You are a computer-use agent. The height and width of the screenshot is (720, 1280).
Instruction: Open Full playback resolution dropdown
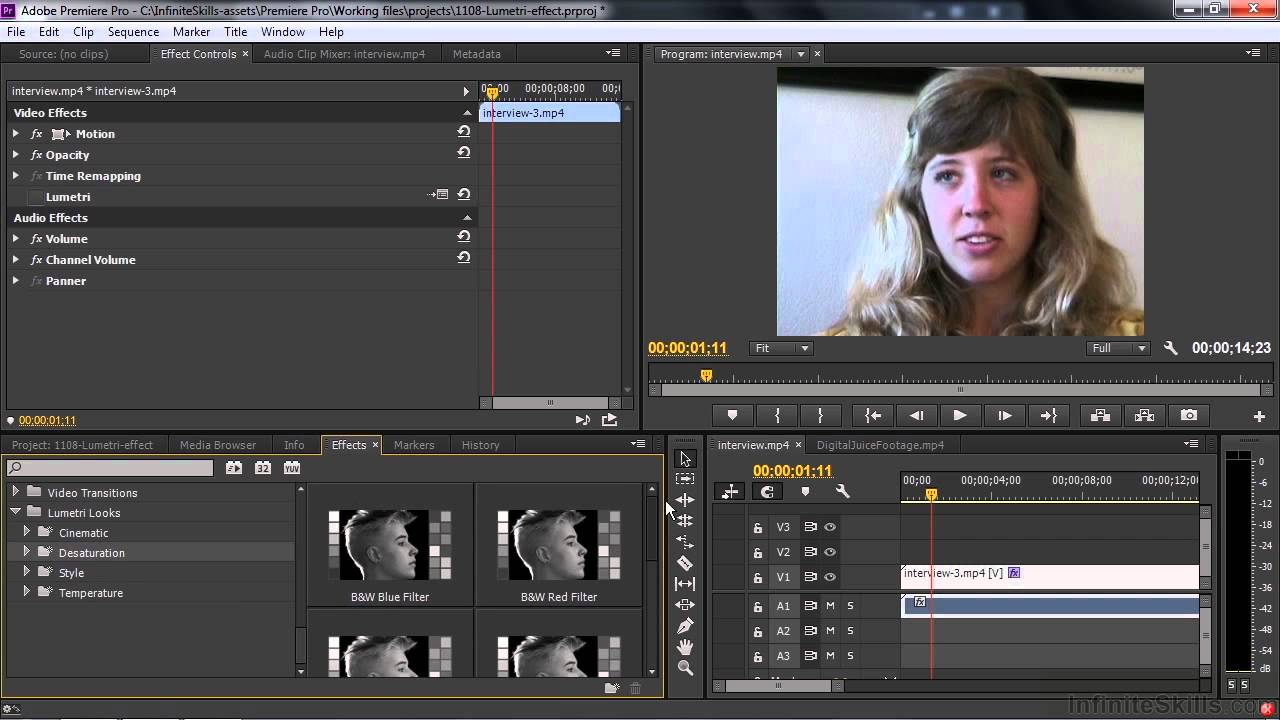pyautogui.click(x=1118, y=348)
